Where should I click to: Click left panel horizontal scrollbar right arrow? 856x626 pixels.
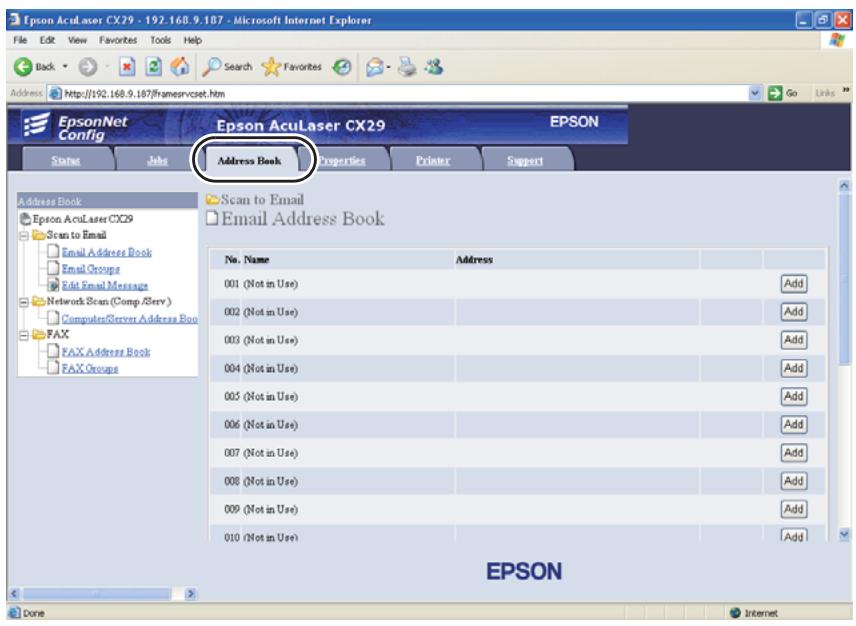click(x=191, y=593)
